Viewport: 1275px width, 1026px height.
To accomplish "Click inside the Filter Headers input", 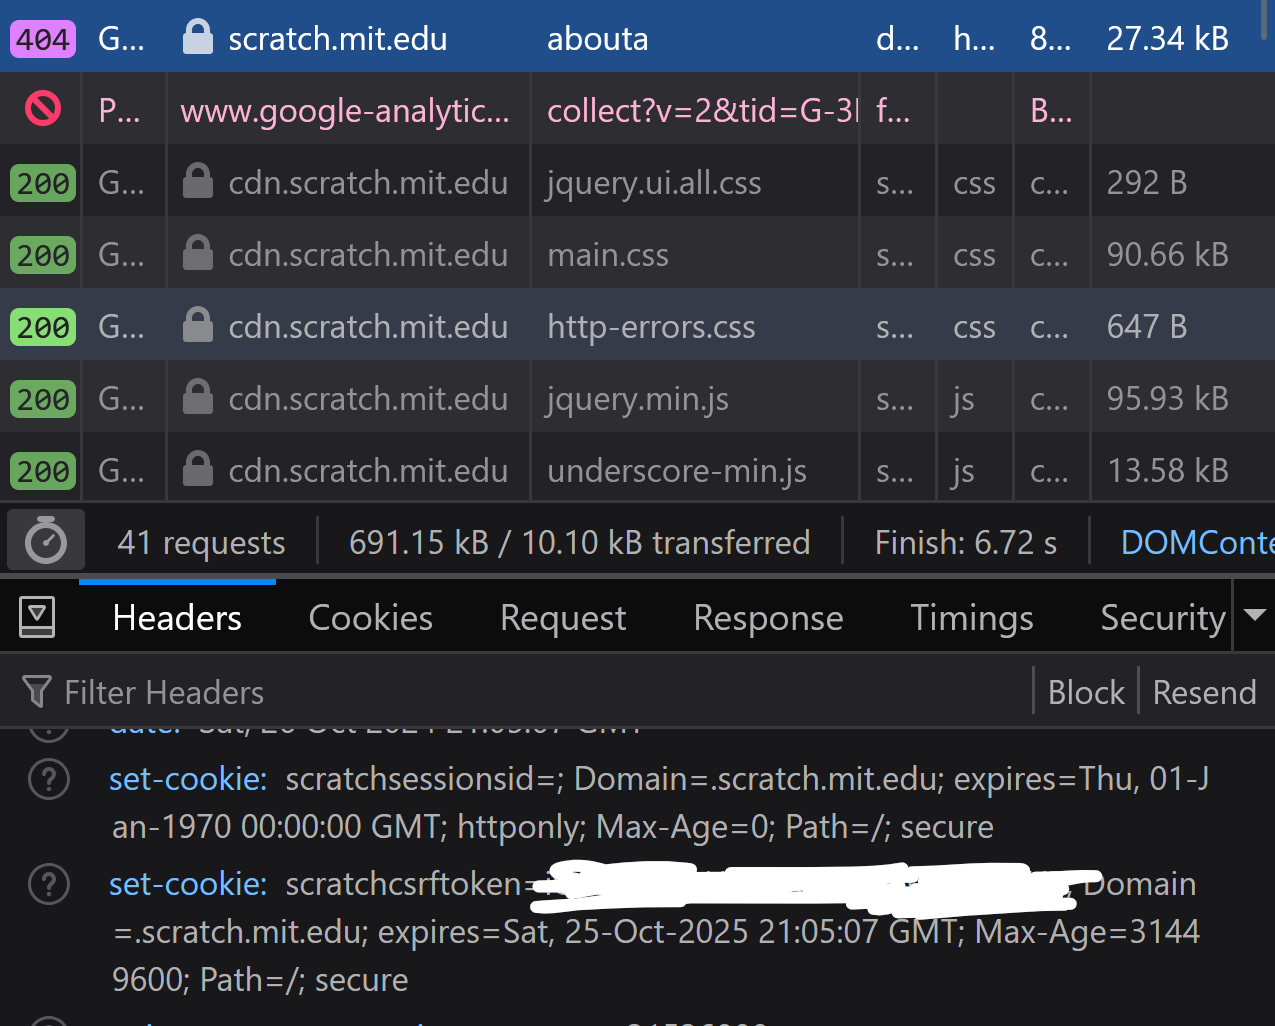I will pyautogui.click(x=300, y=691).
